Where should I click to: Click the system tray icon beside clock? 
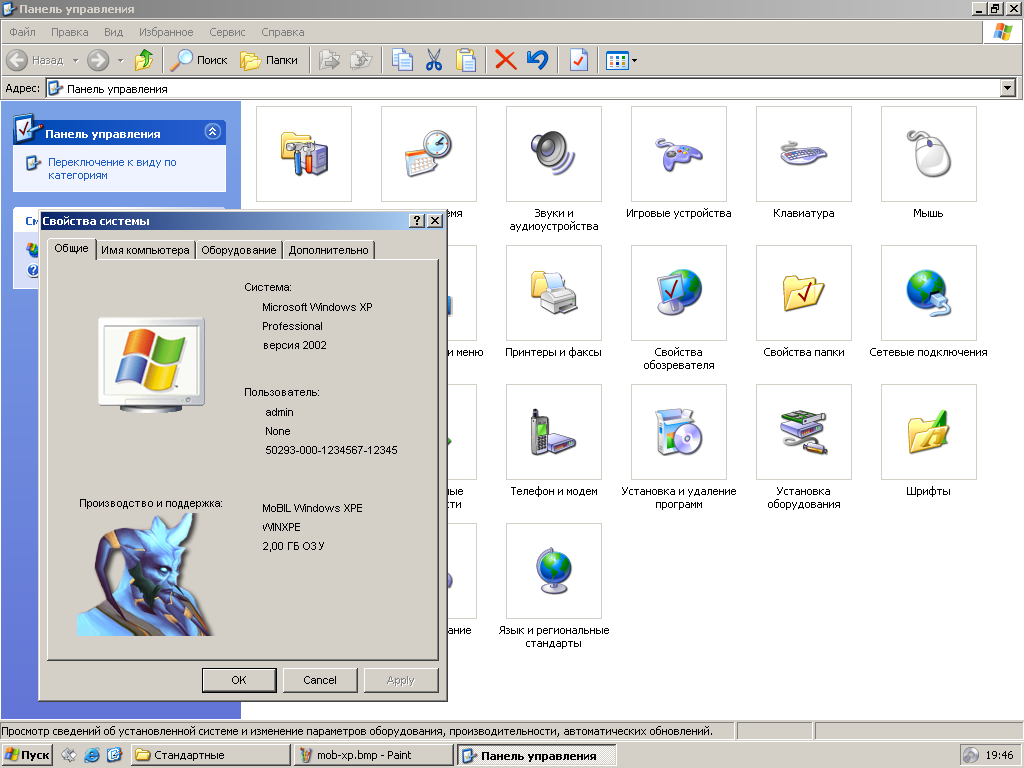pyautogui.click(x=971, y=756)
